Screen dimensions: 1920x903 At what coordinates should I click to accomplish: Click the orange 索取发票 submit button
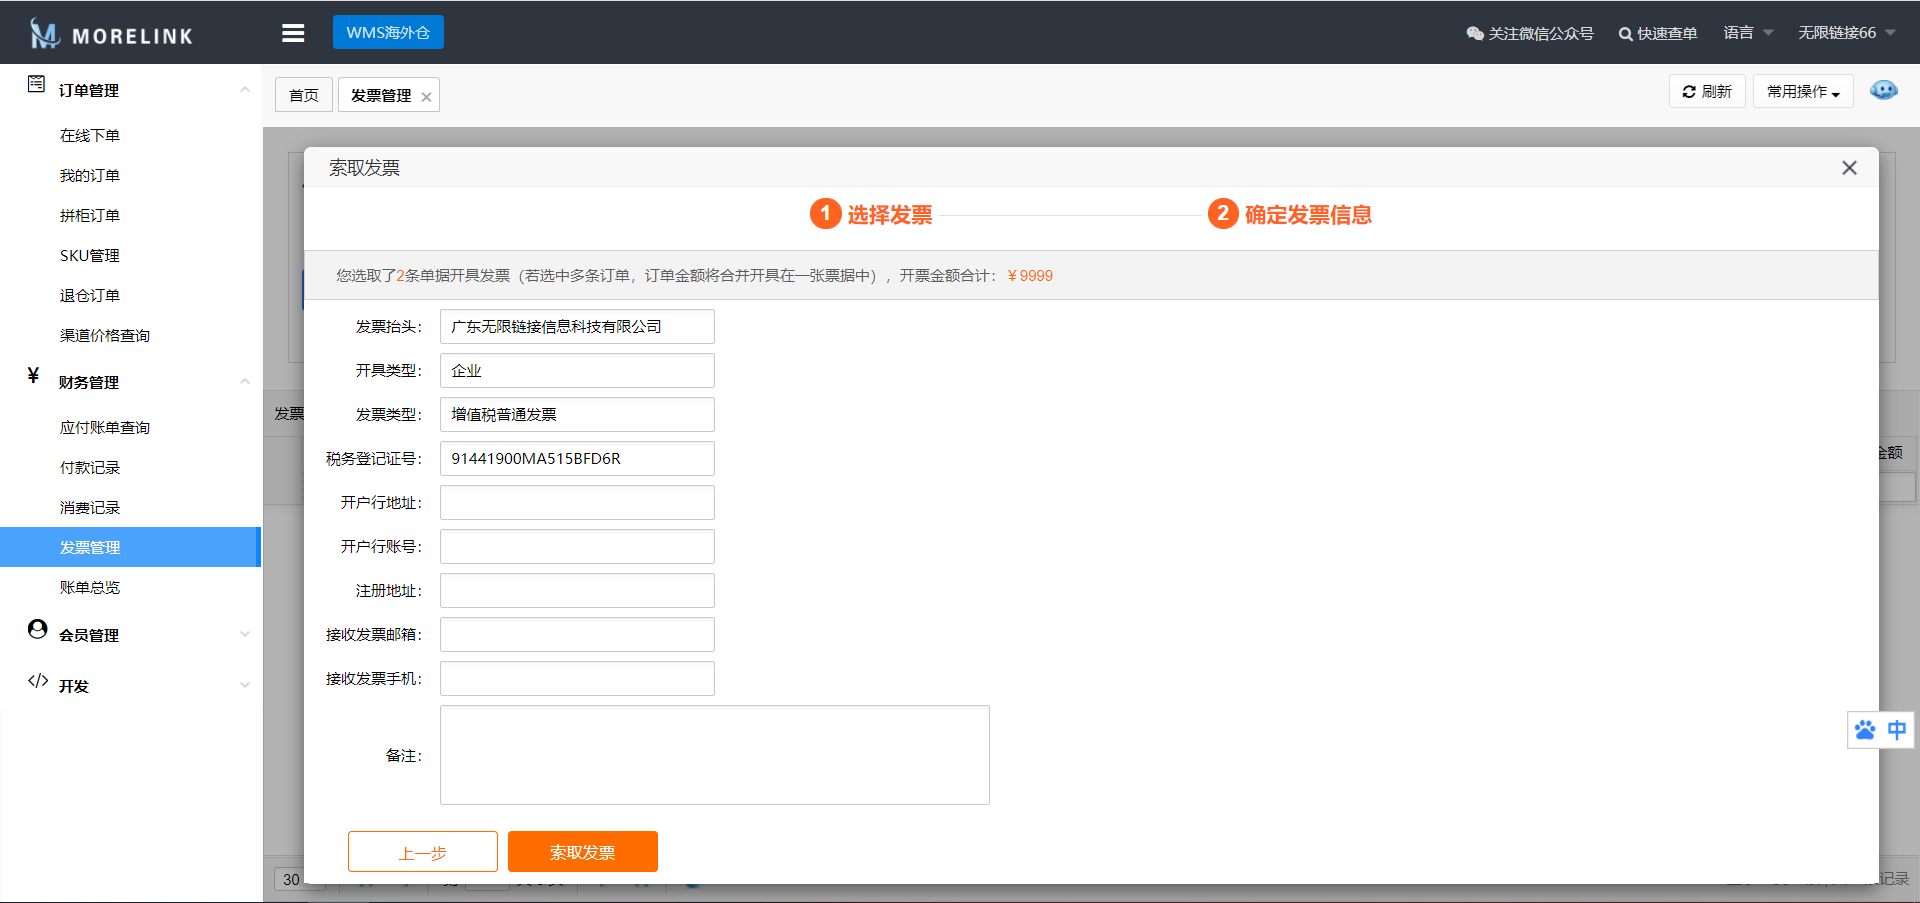tap(582, 852)
